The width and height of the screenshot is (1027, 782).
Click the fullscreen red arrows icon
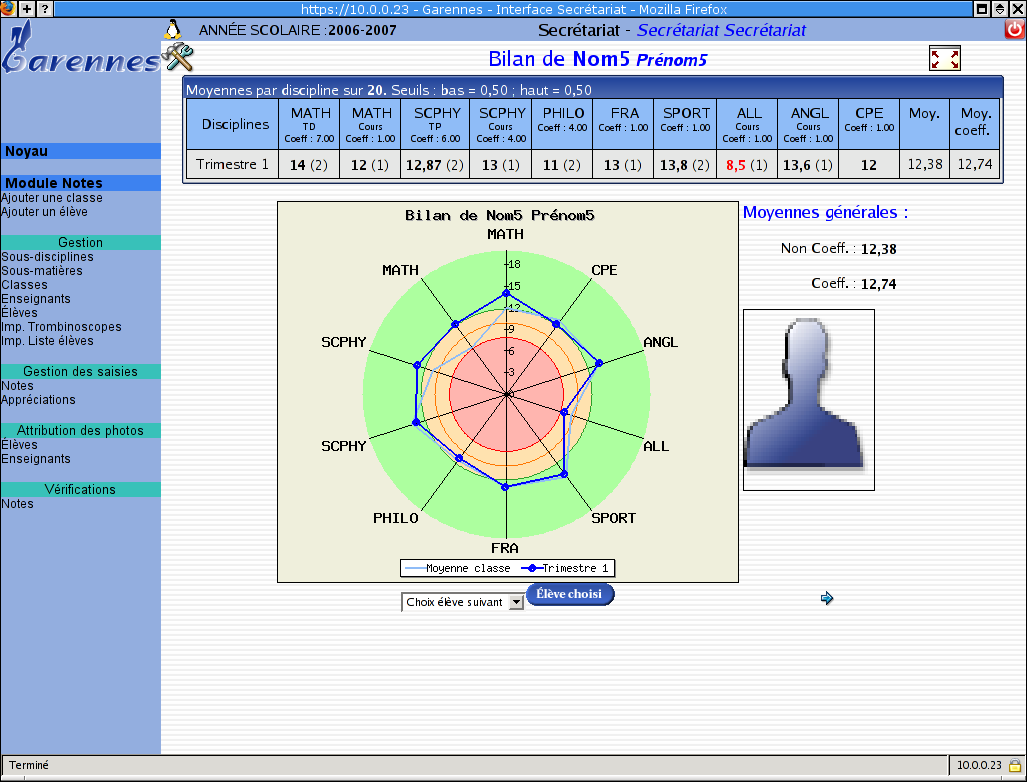point(944,59)
